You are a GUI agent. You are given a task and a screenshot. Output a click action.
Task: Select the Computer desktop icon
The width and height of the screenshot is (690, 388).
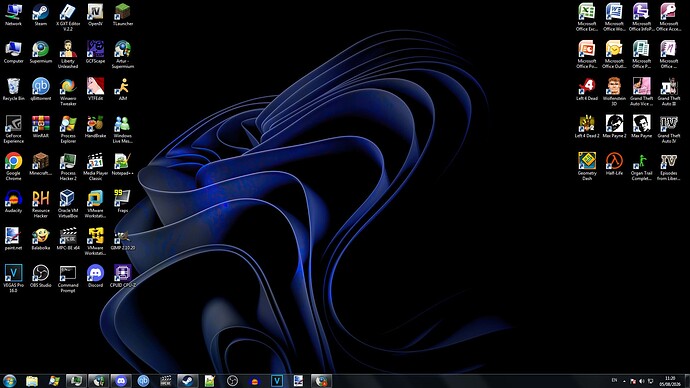click(13, 52)
